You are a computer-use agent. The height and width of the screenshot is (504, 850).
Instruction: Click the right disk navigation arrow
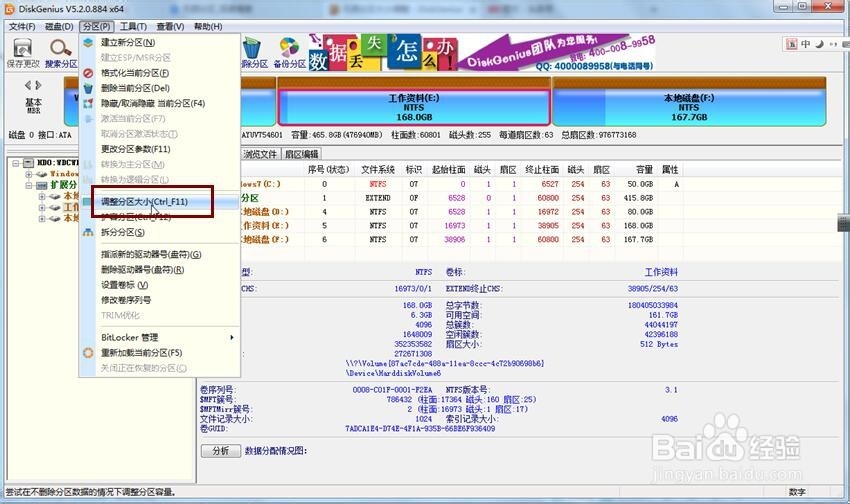38,85
